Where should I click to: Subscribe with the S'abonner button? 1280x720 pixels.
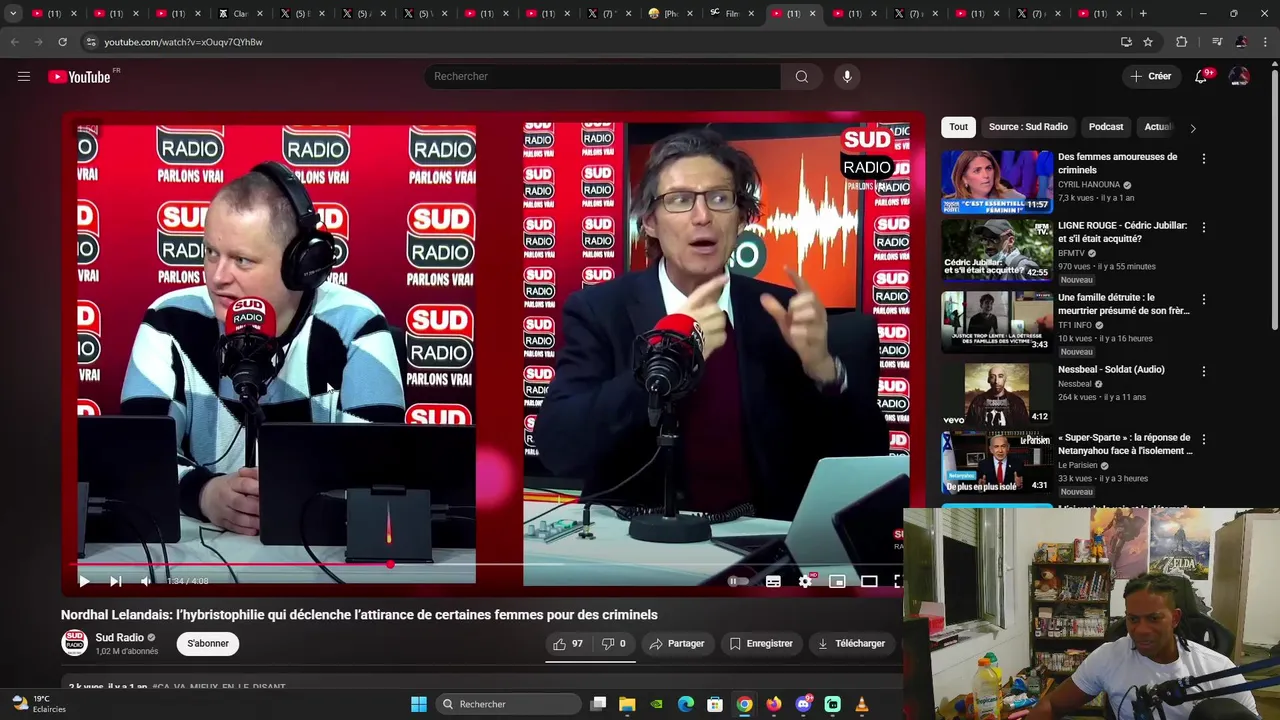pos(208,644)
